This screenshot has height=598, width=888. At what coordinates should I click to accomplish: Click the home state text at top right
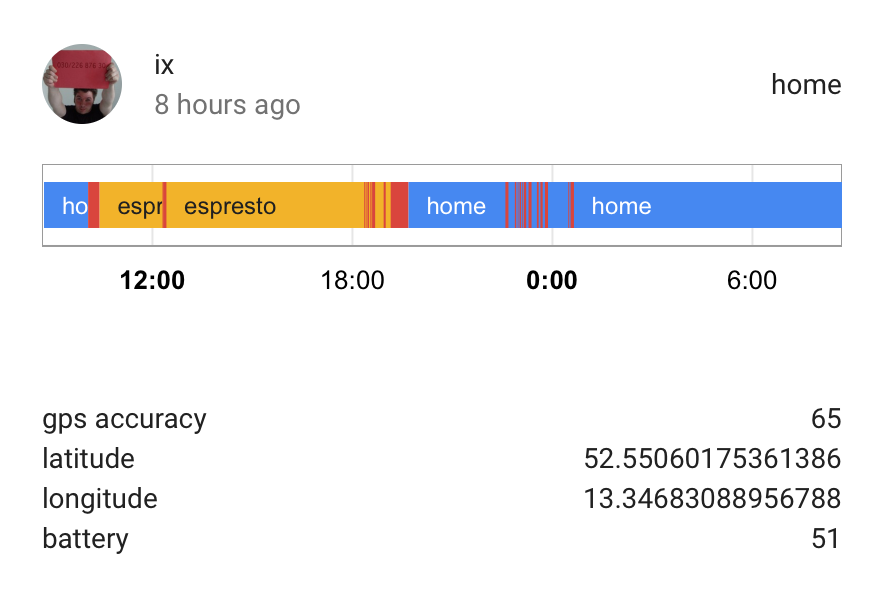coord(805,85)
